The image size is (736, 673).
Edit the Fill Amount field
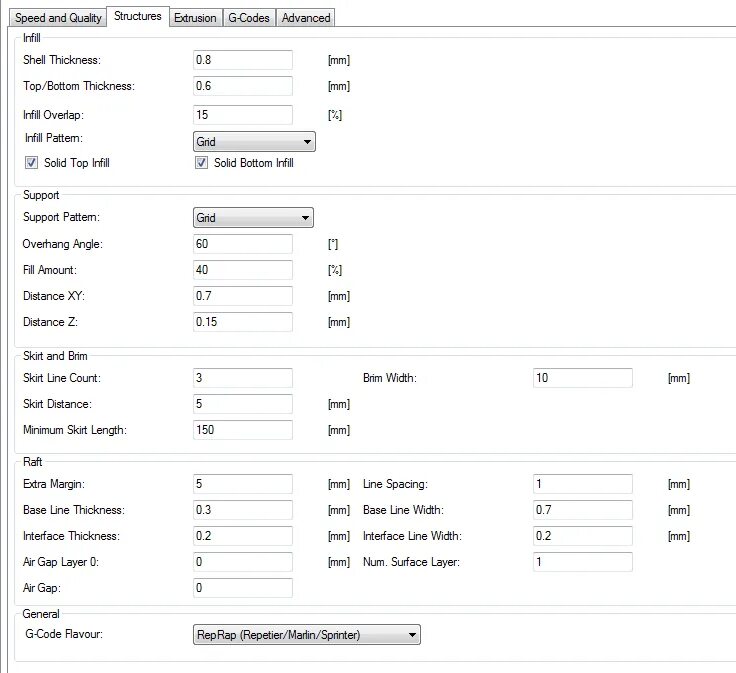point(243,270)
